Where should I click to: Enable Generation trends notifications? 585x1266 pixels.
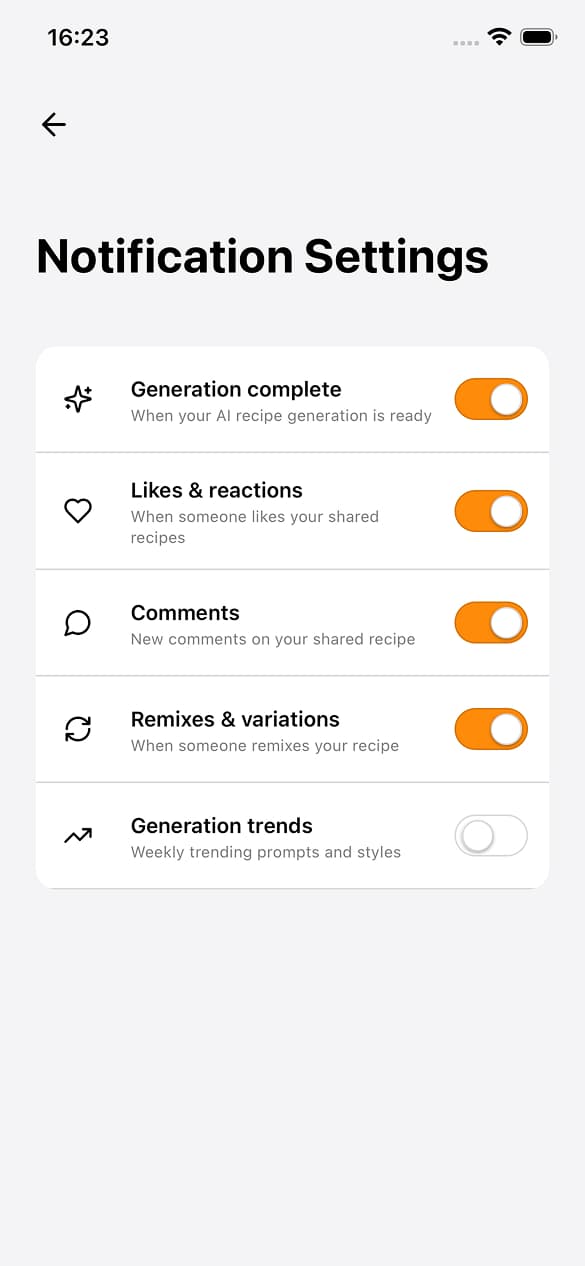pos(490,835)
